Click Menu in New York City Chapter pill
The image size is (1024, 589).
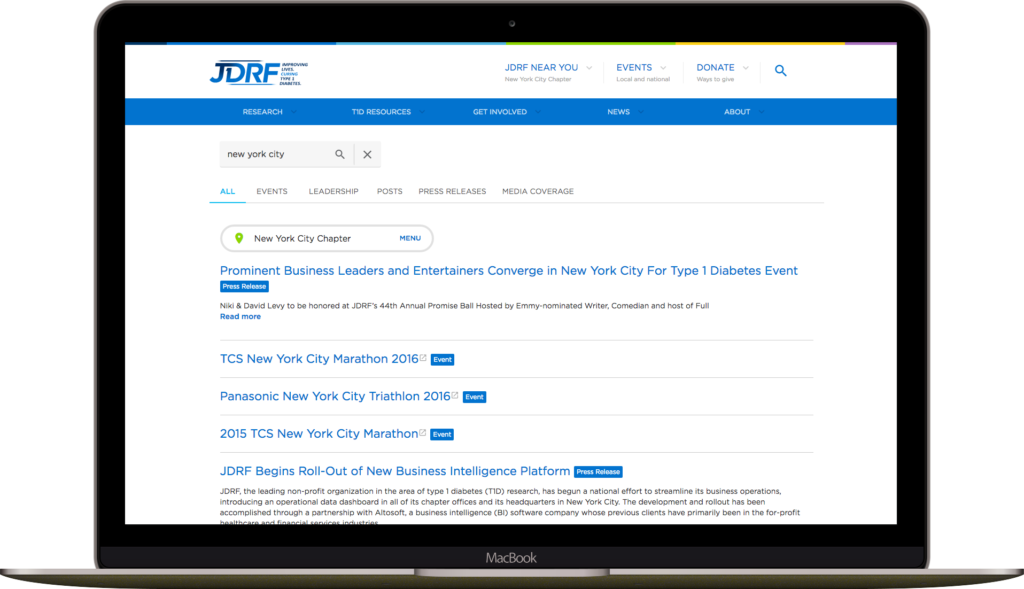pyautogui.click(x=410, y=238)
